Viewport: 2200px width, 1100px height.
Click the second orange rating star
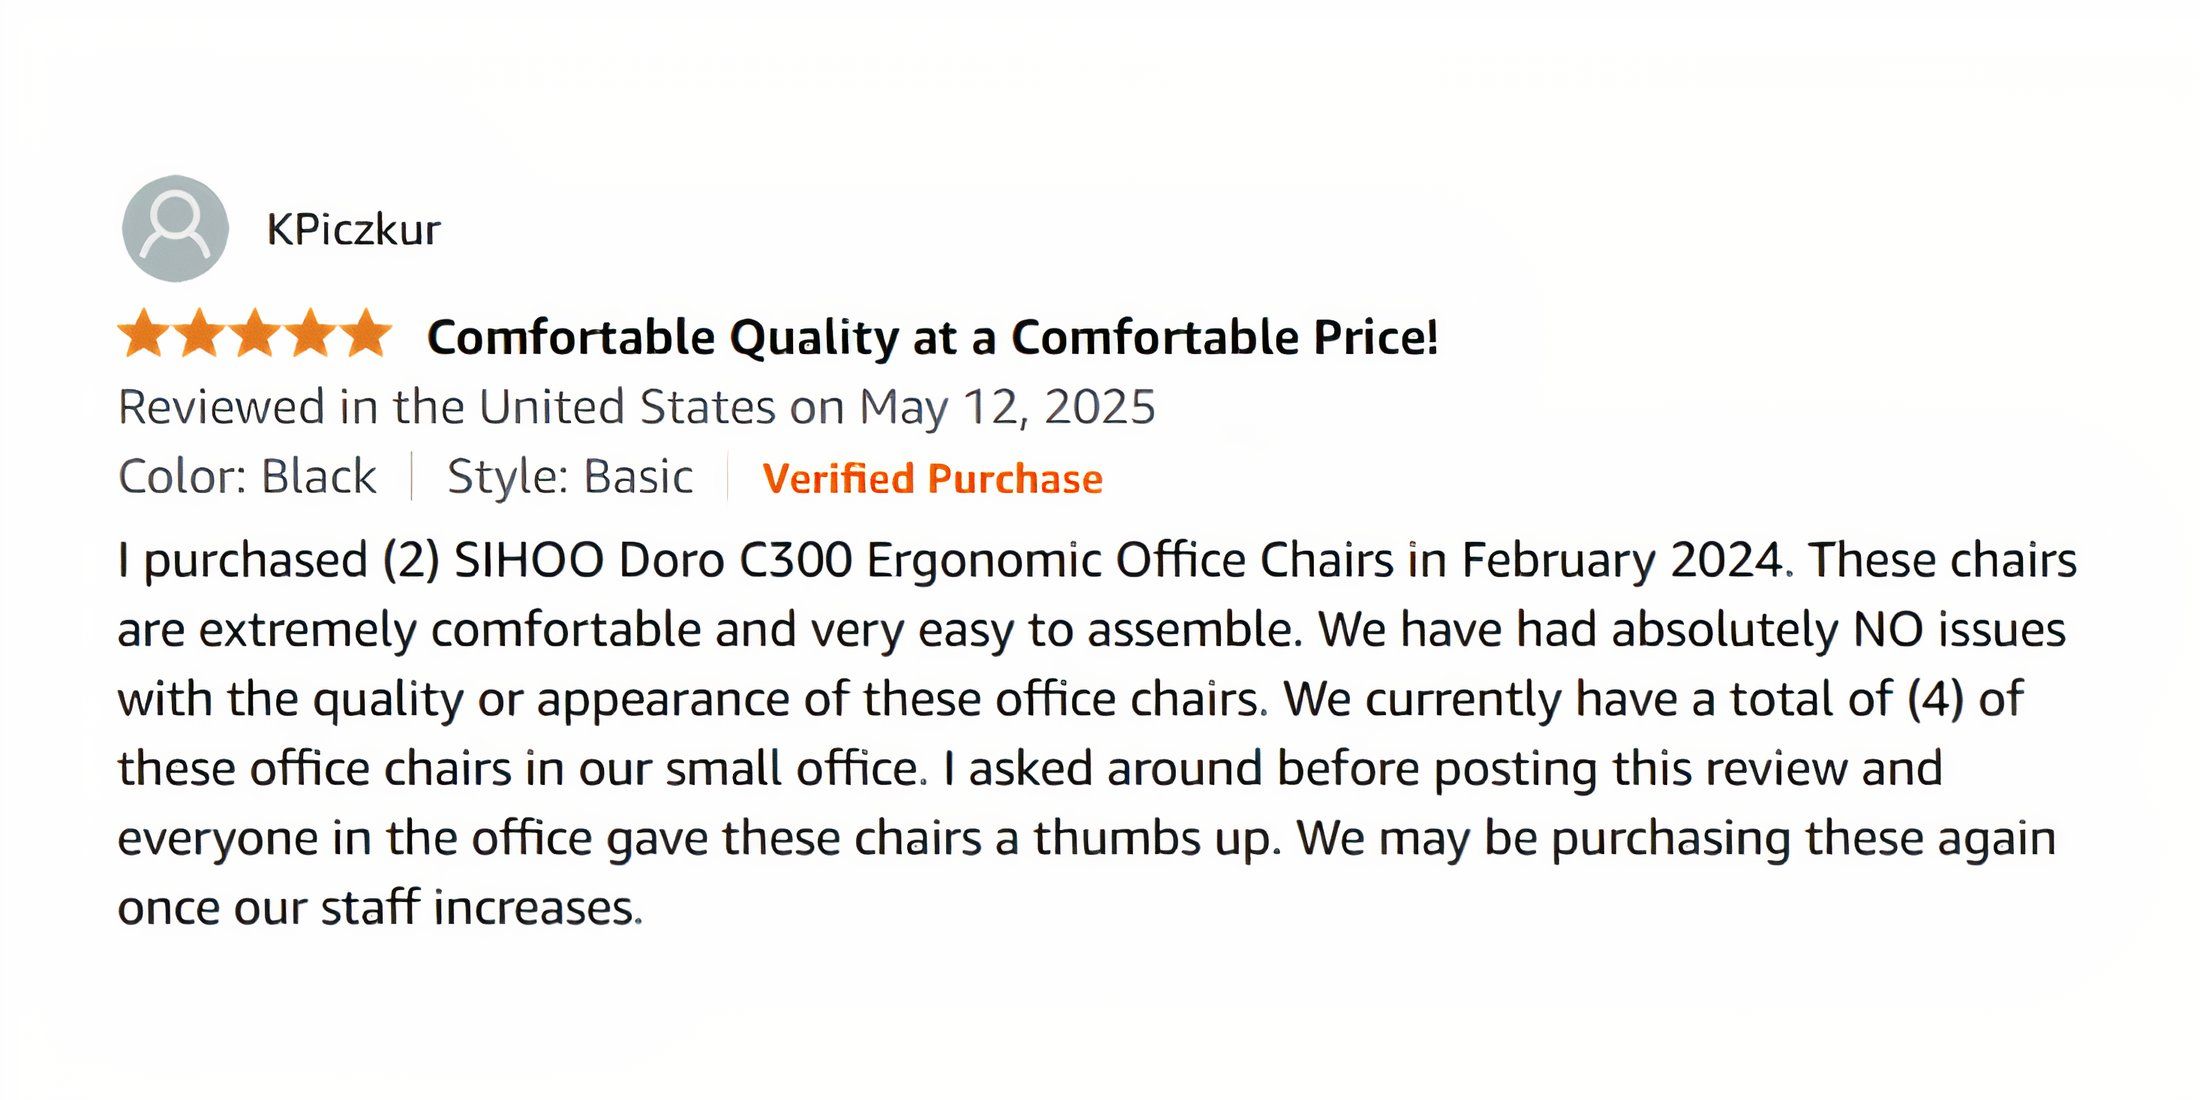[x=199, y=334]
